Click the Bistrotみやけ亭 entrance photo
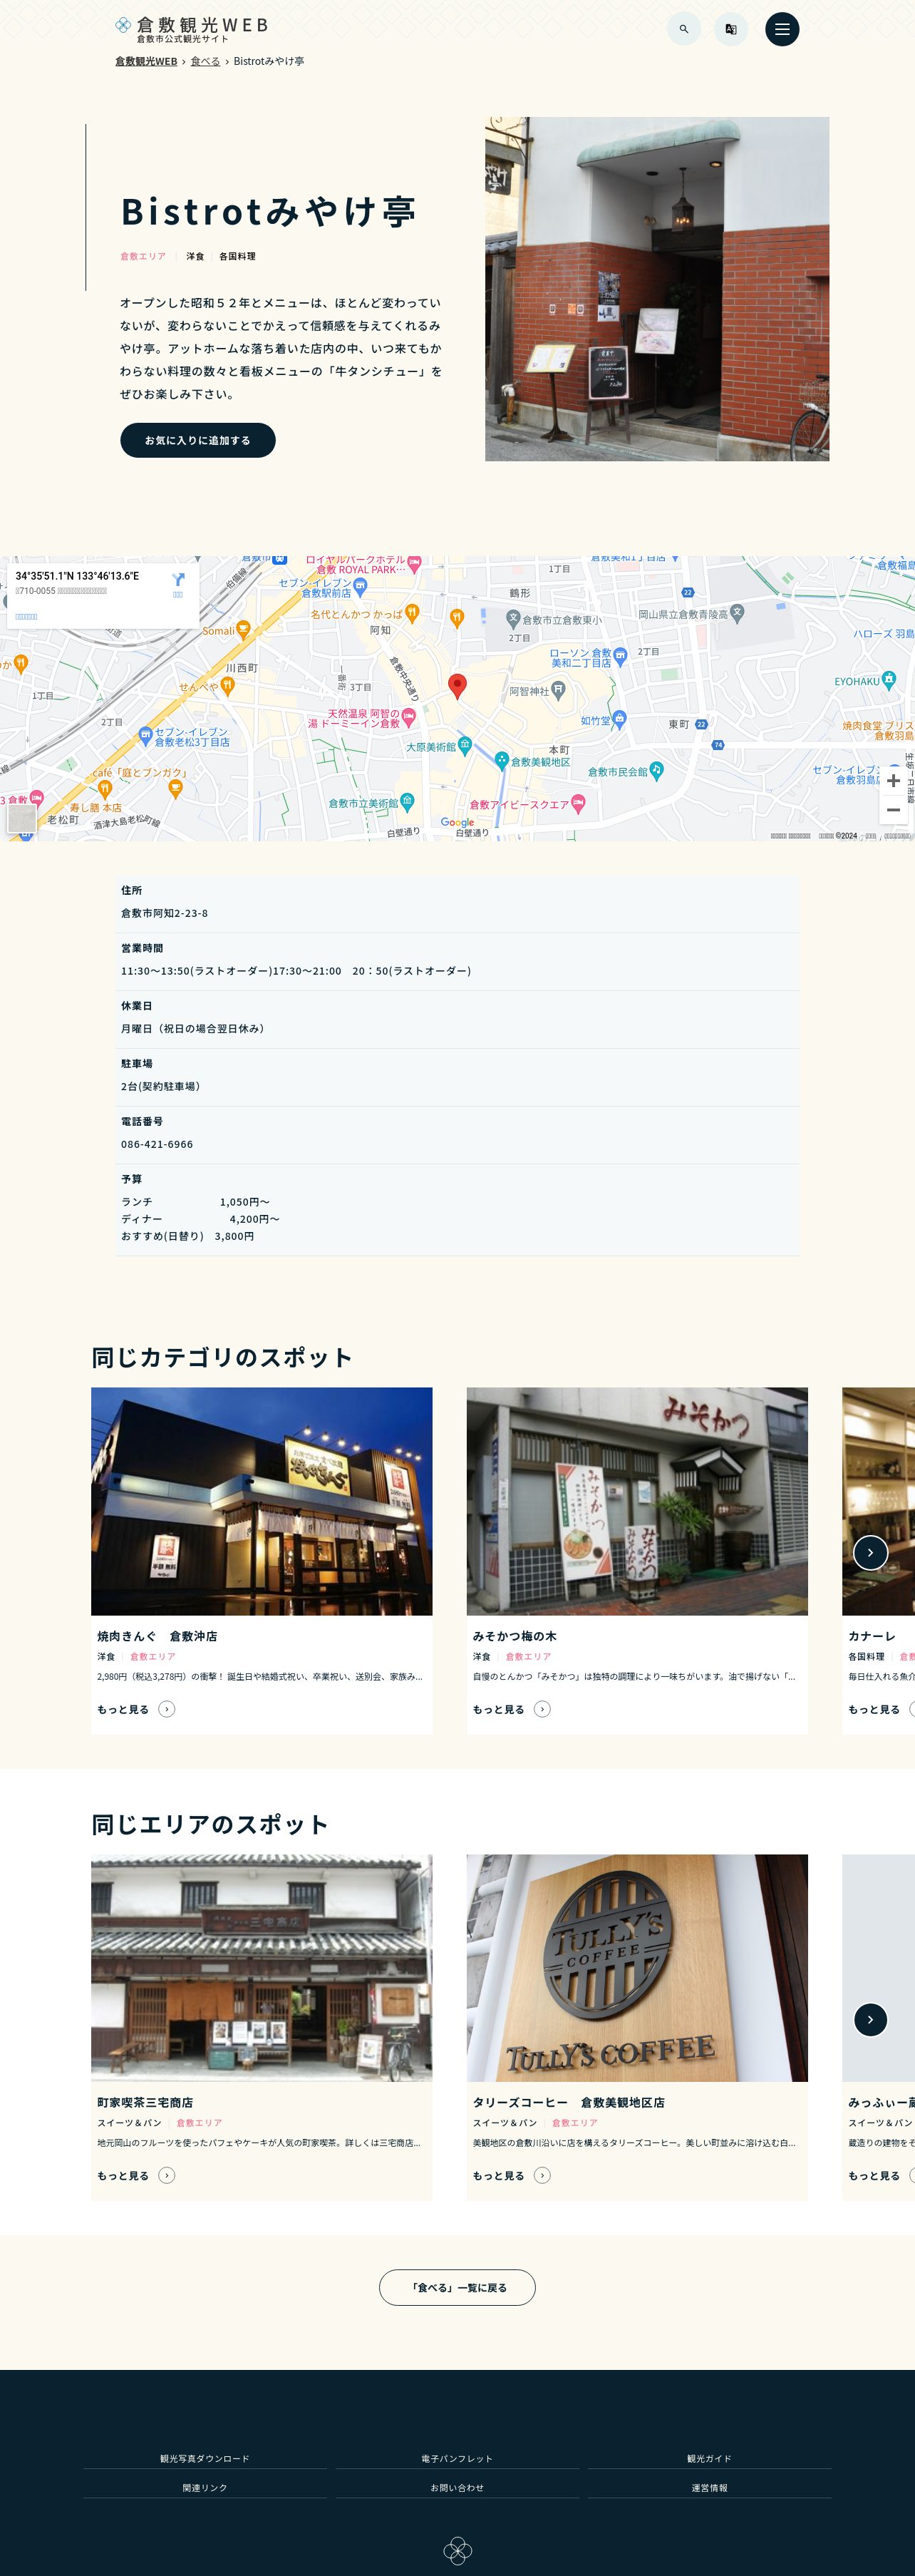This screenshot has width=915, height=2576. tap(657, 289)
